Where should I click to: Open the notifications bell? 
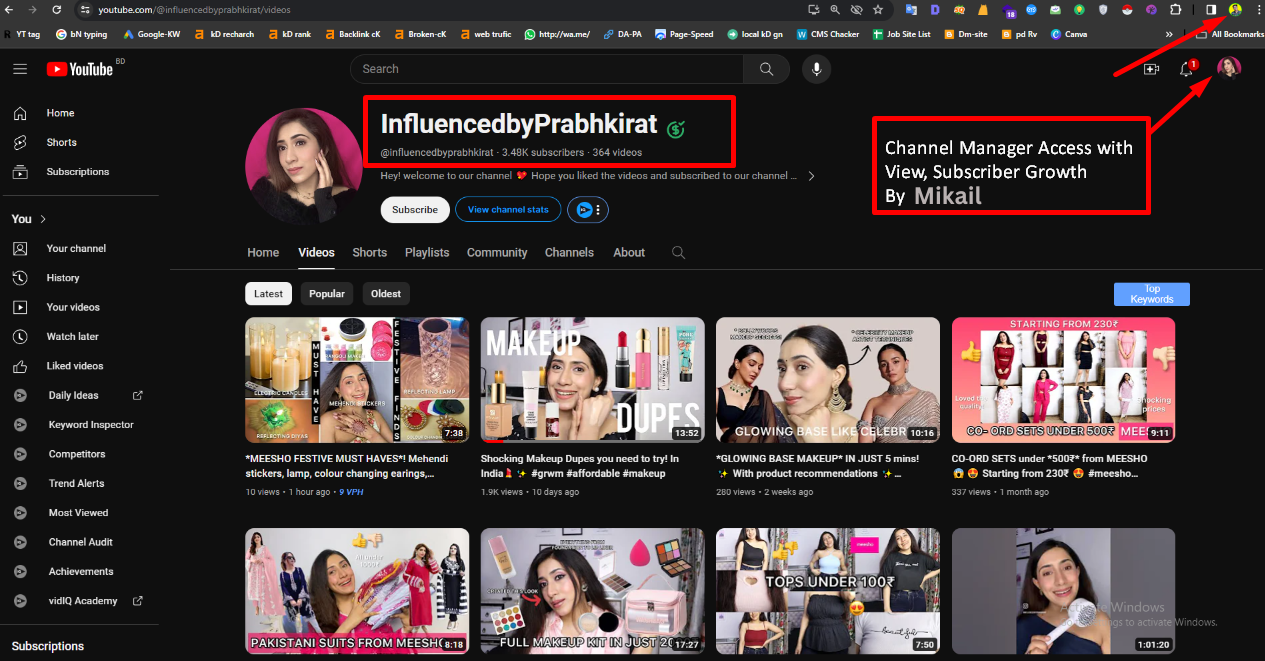click(x=1186, y=69)
